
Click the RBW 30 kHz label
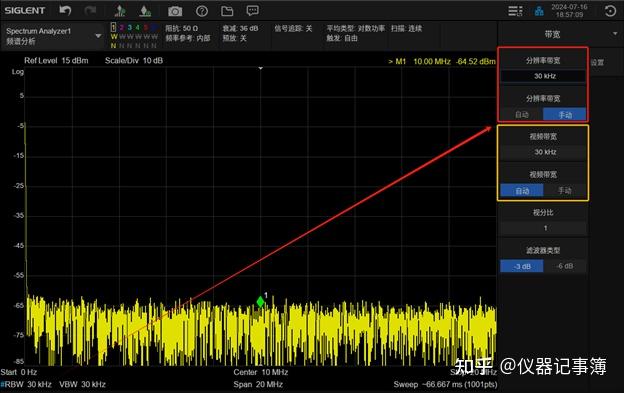pos(26,384)
